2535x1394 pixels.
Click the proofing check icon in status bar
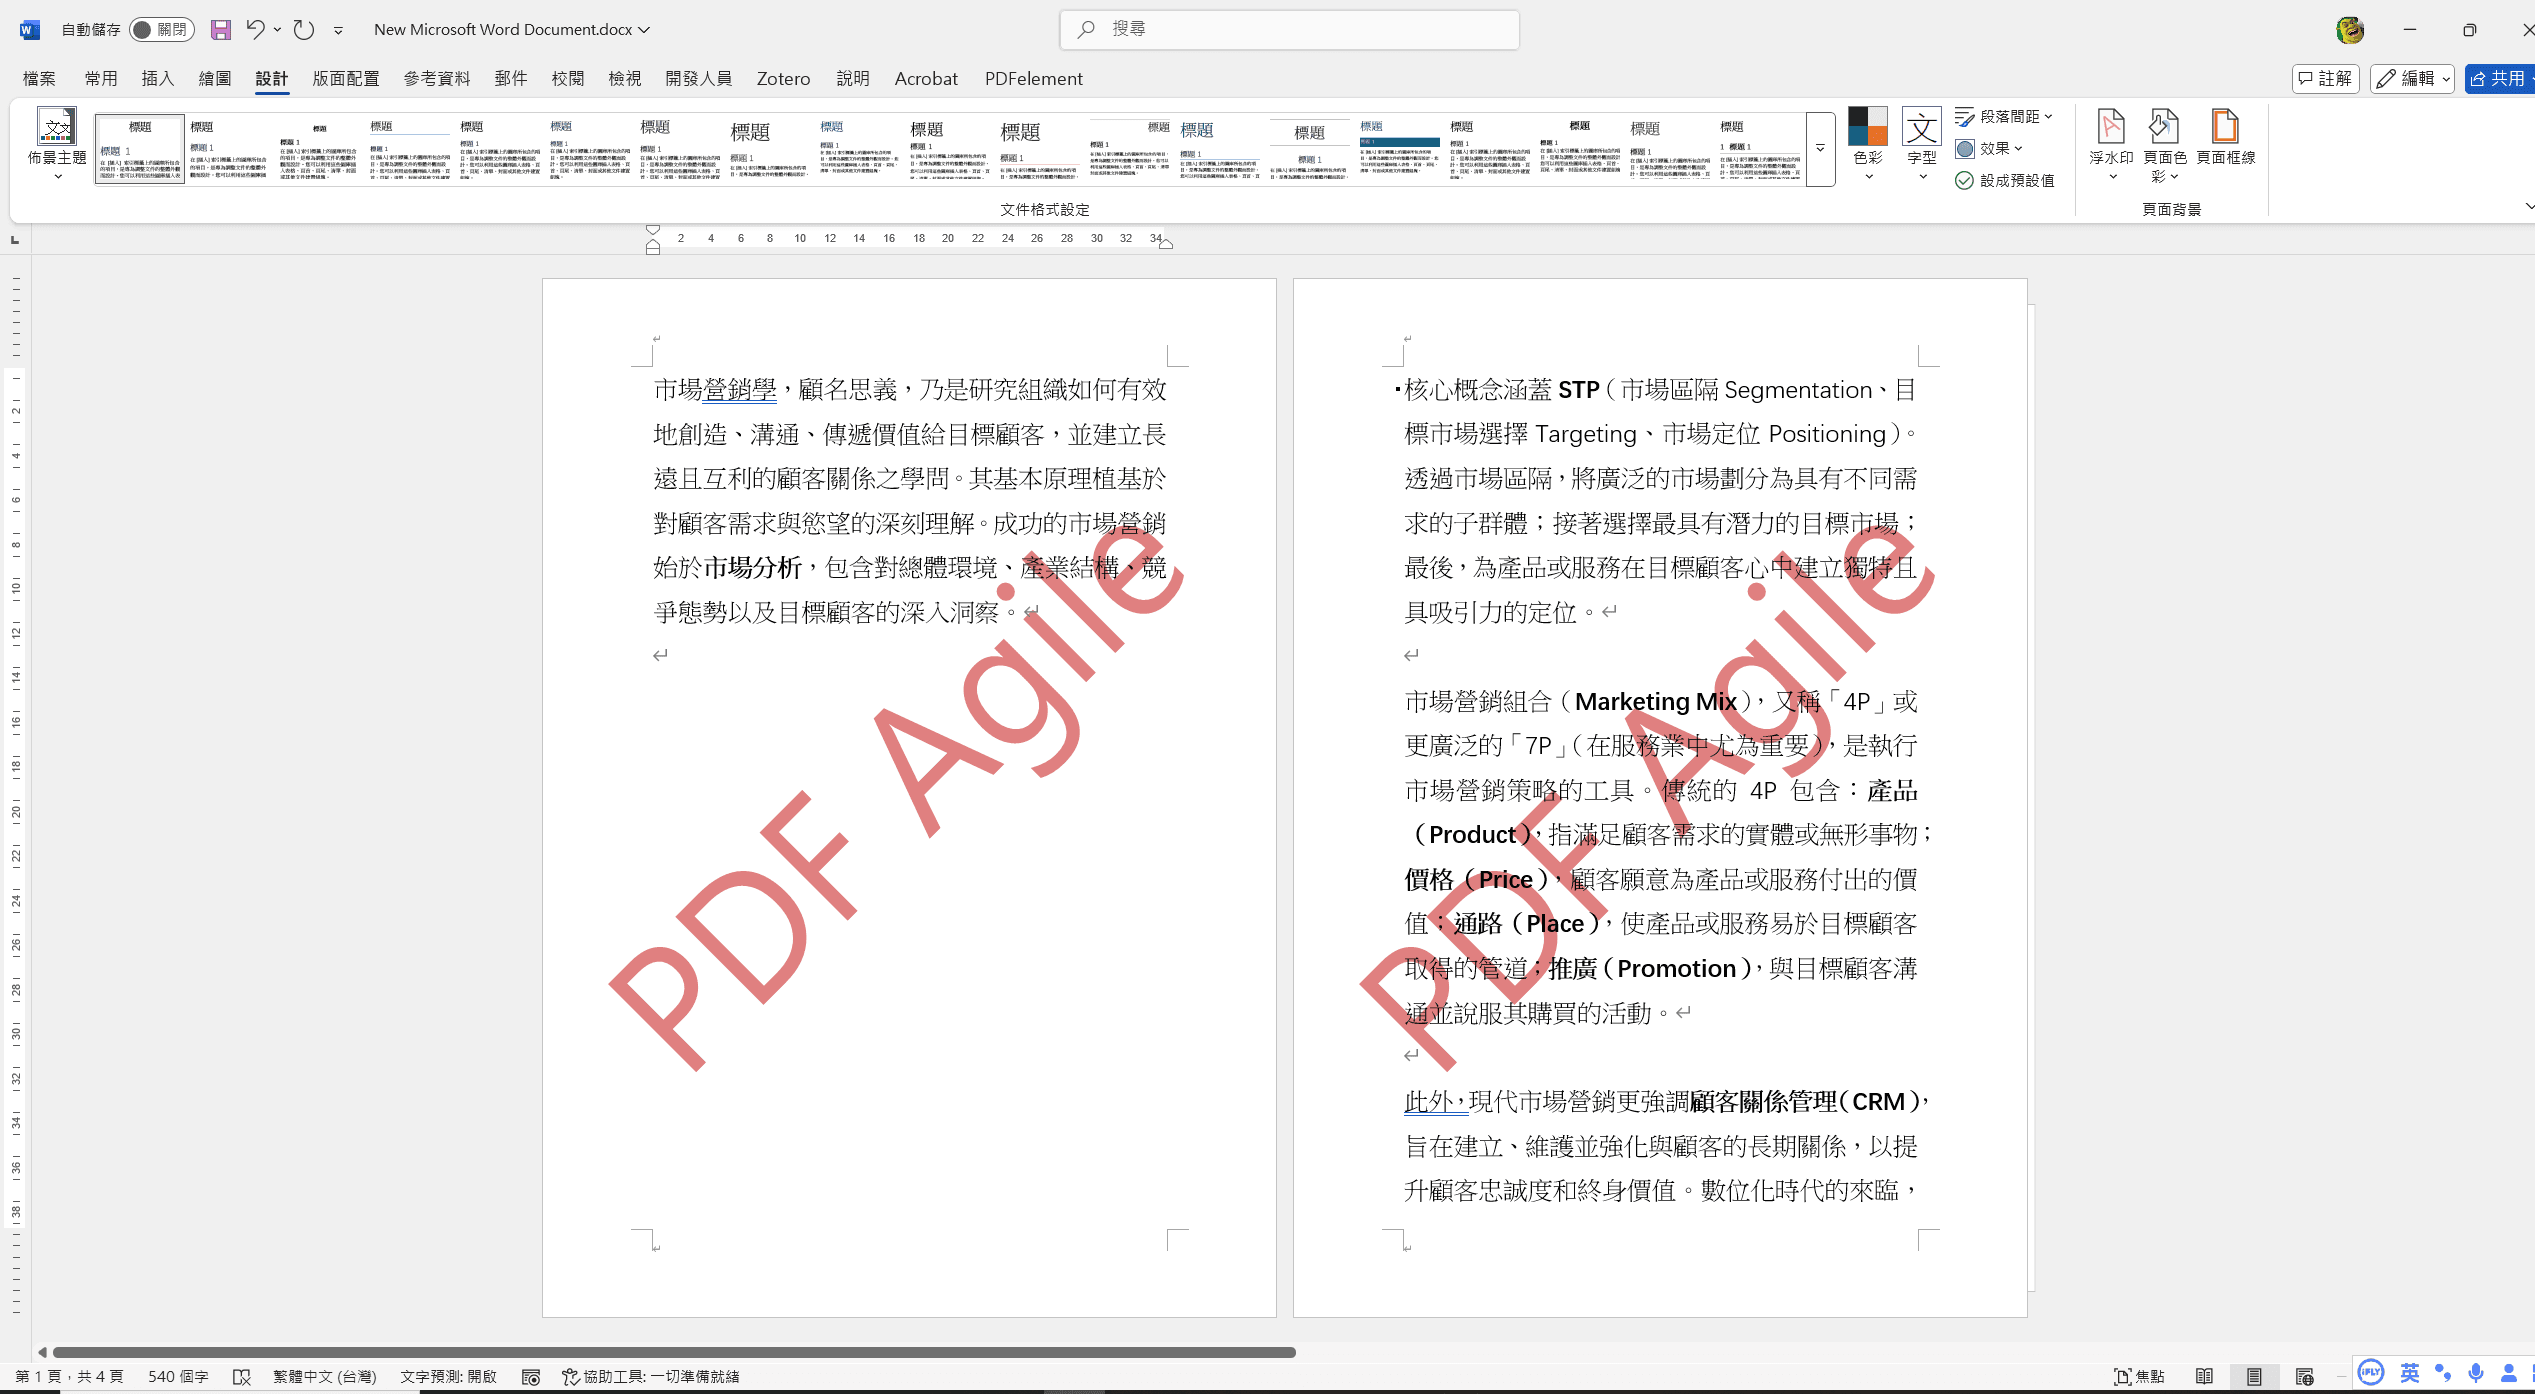pos(241,1377)
